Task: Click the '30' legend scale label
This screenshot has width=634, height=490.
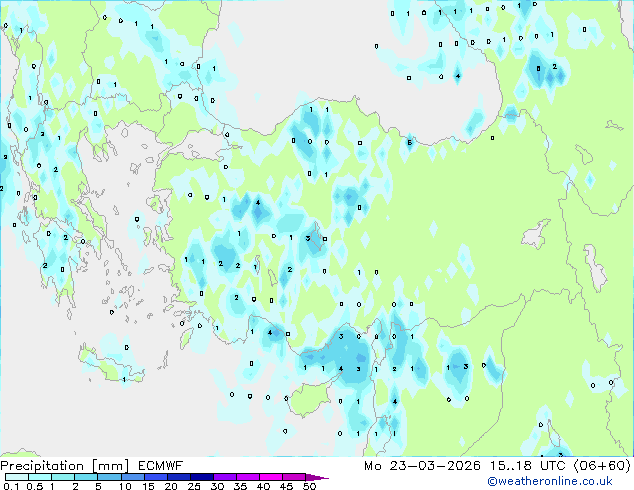Action: (217, 486)
